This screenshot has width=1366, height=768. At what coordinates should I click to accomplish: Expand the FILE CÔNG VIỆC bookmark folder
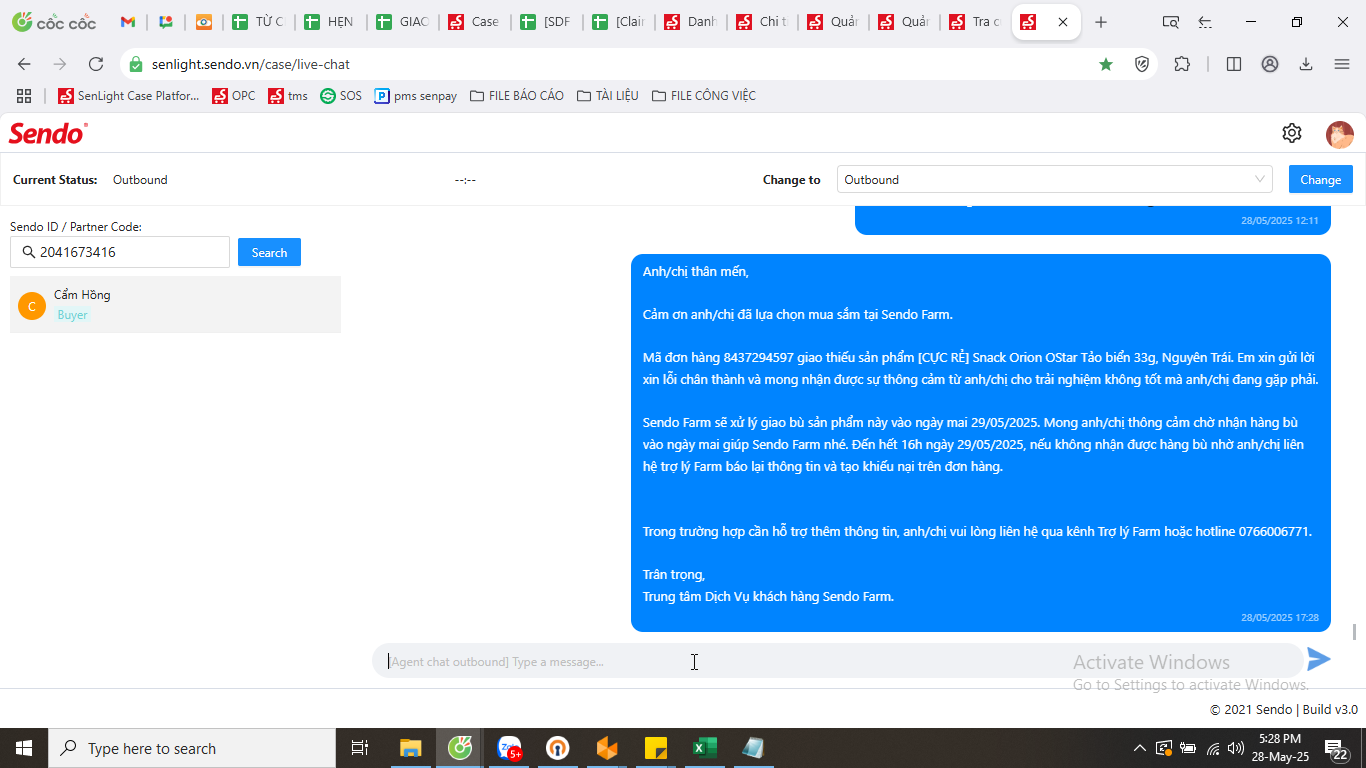703,96
